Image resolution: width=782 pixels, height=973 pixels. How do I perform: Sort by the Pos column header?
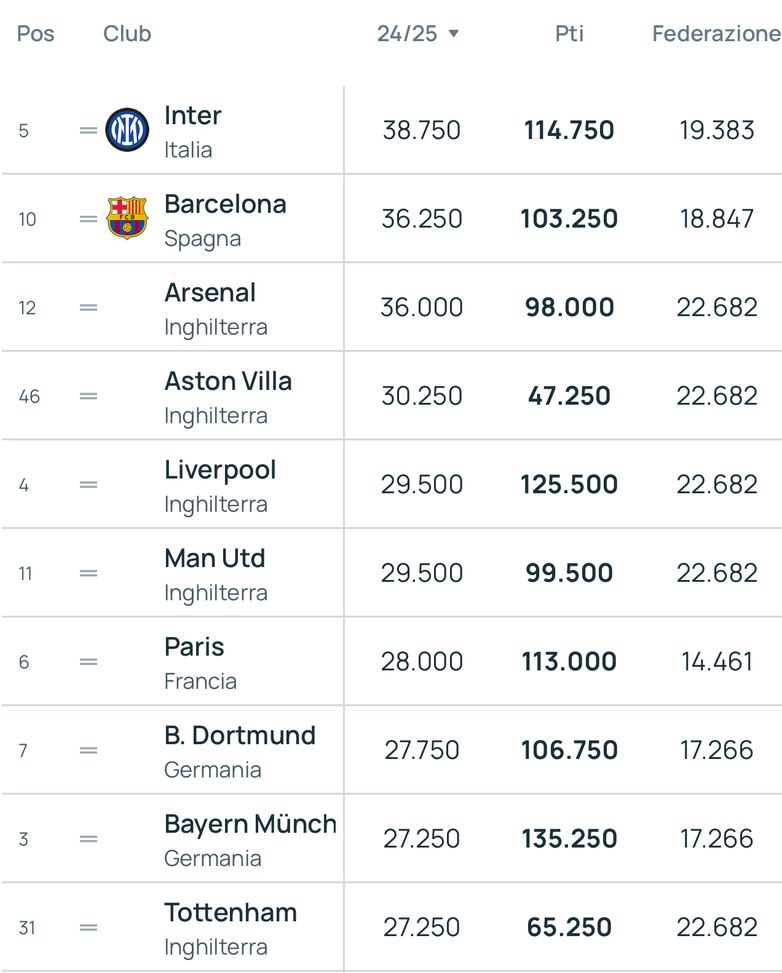click(36, 33)
